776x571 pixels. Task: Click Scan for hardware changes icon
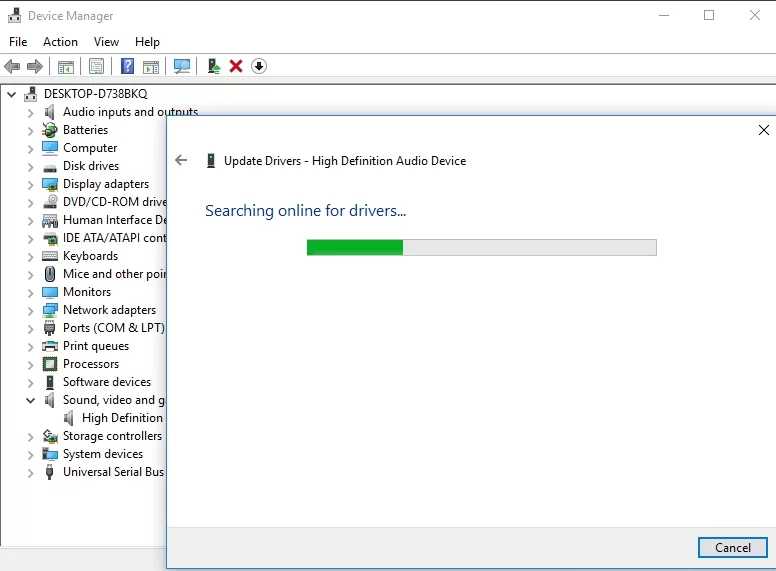click(x=182, y=66)
